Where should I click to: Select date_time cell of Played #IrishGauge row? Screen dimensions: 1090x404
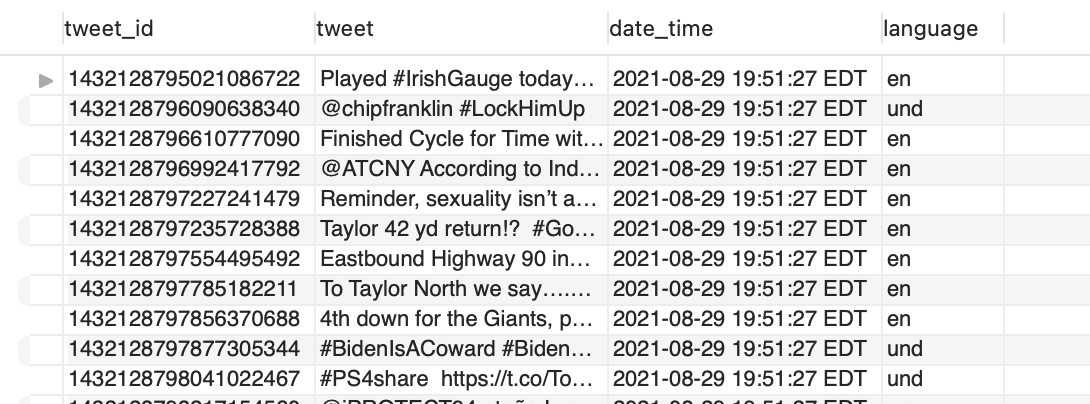click(745, 79)
